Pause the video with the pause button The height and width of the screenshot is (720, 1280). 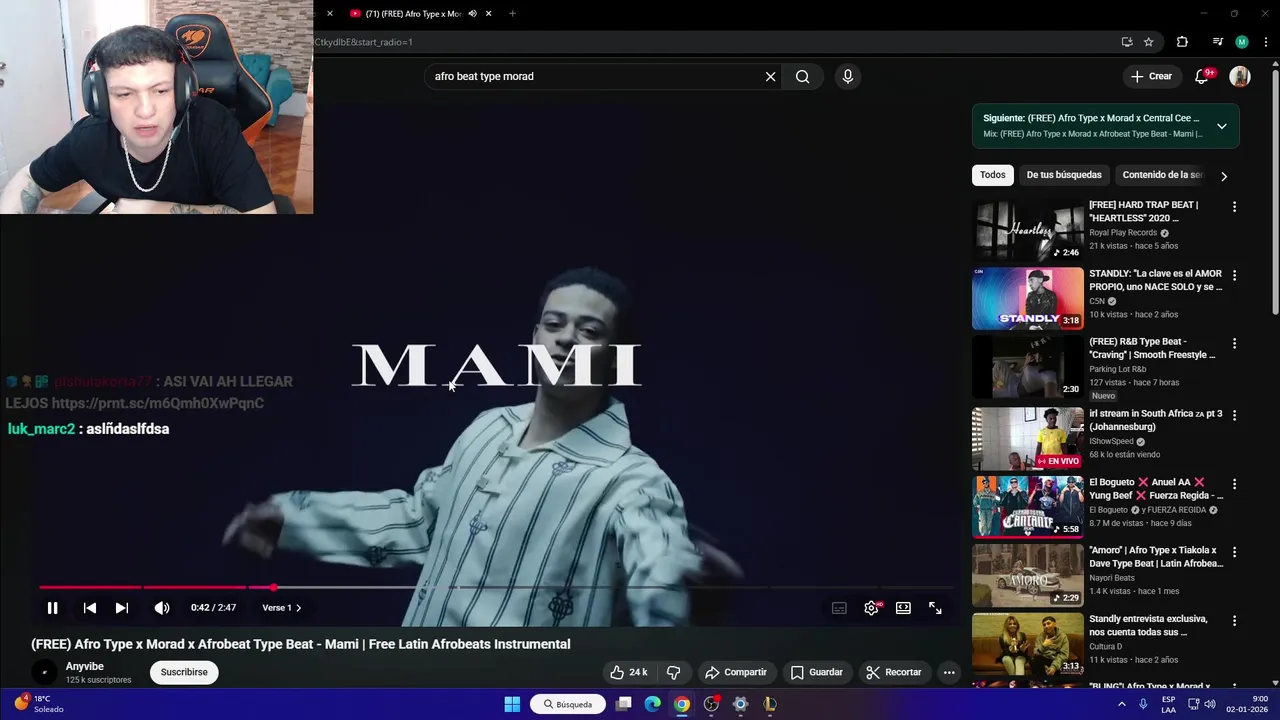52,608
